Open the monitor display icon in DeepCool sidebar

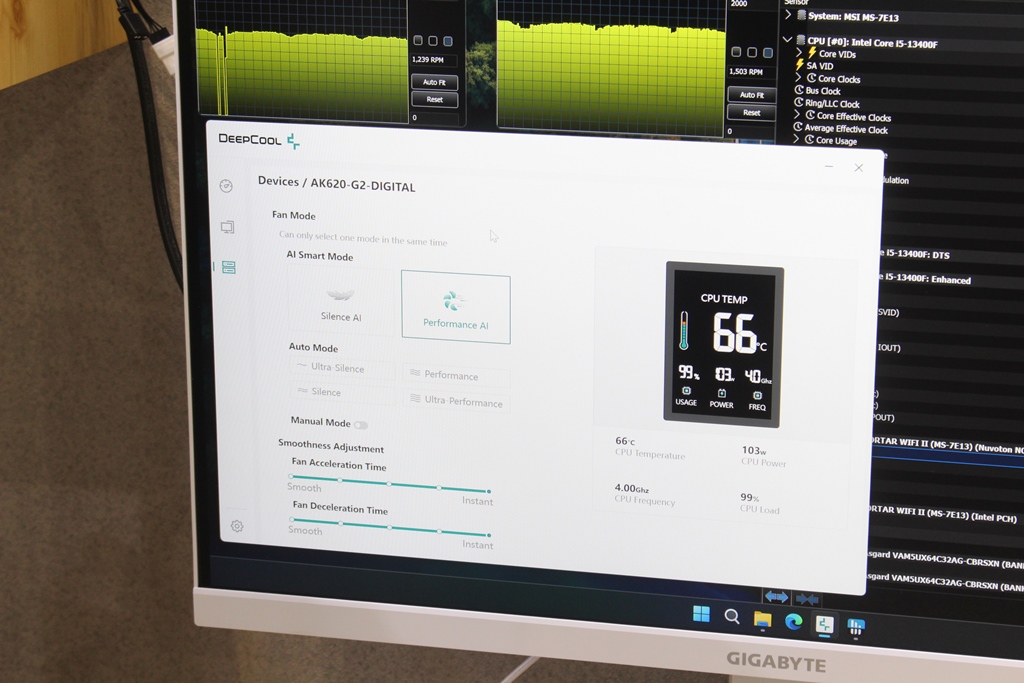tap(227, 227)
